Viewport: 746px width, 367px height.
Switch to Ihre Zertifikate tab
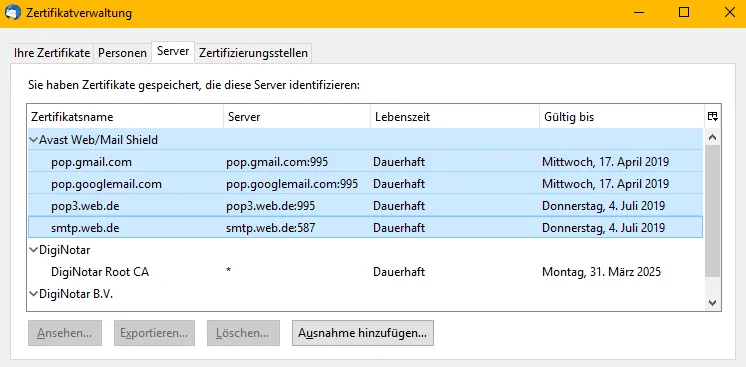(x=52, y=53)
